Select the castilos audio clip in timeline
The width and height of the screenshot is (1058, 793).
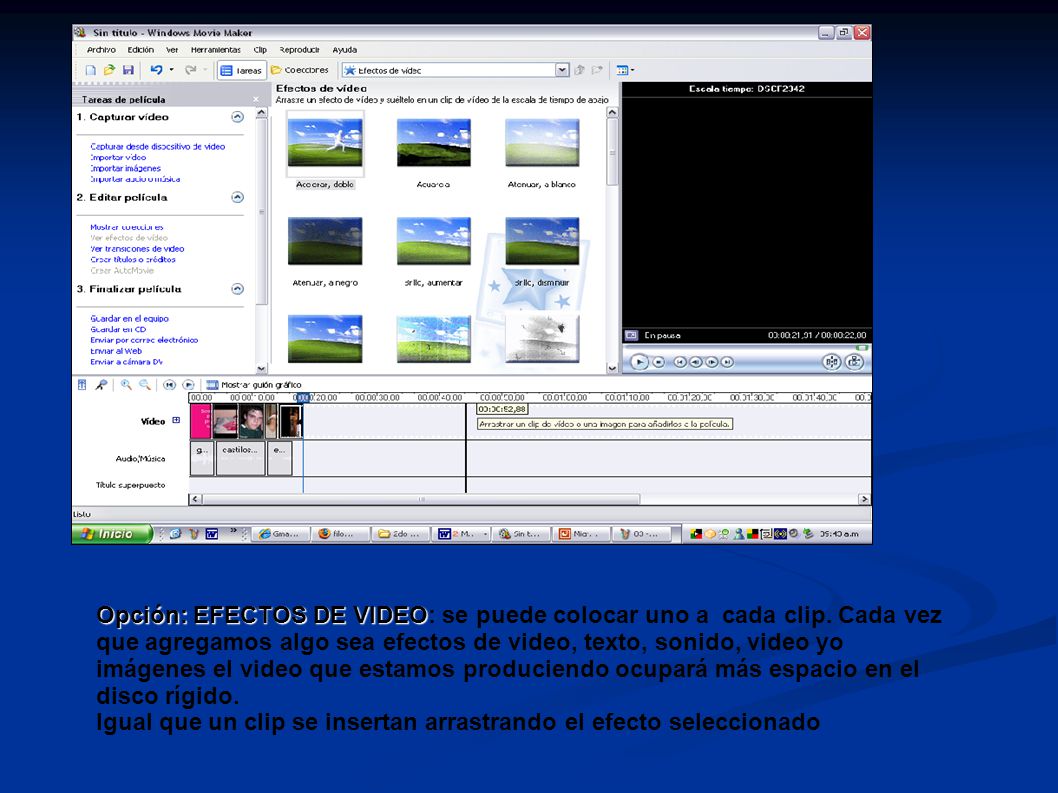tap(240, 458)
